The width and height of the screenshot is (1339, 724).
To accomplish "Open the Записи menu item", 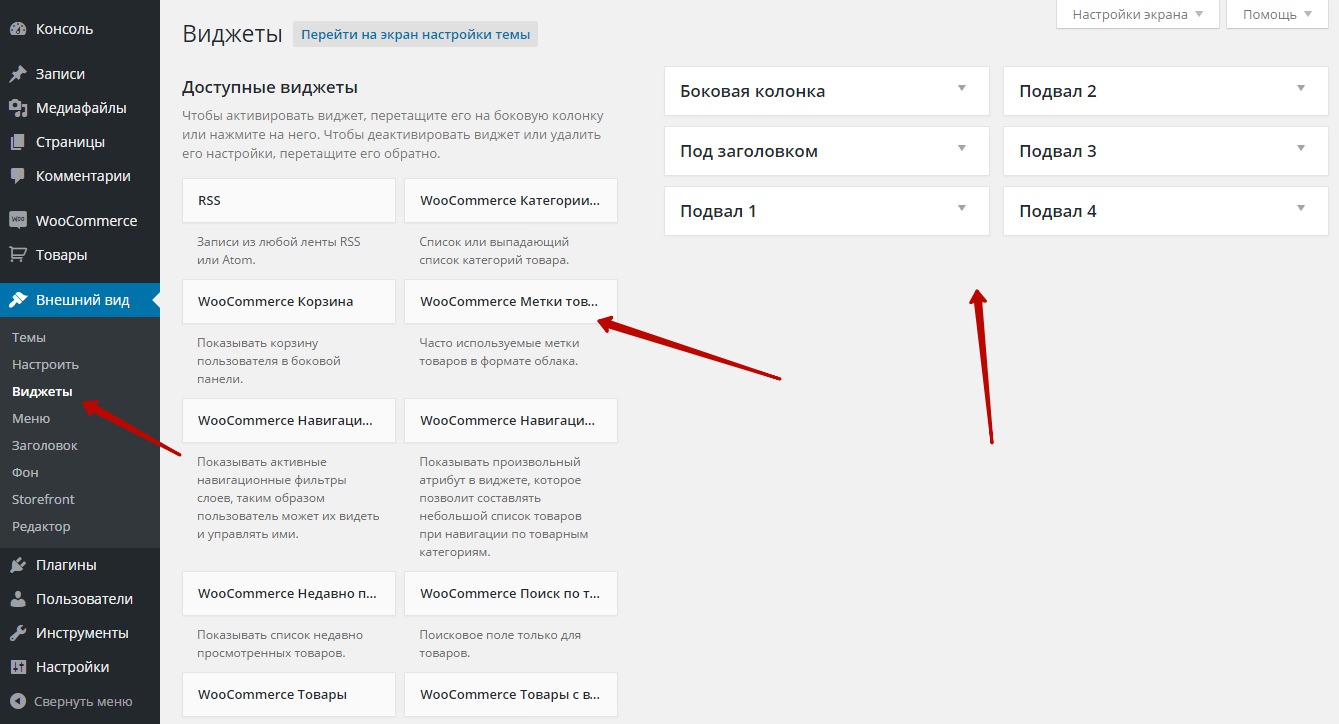I will tap(80, 74).
